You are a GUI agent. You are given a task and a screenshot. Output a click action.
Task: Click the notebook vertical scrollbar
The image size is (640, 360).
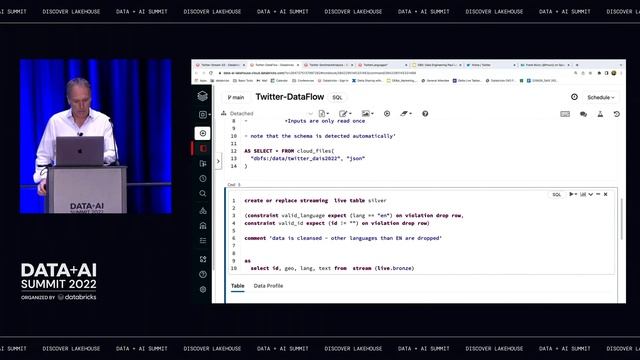tap(621, 220)
